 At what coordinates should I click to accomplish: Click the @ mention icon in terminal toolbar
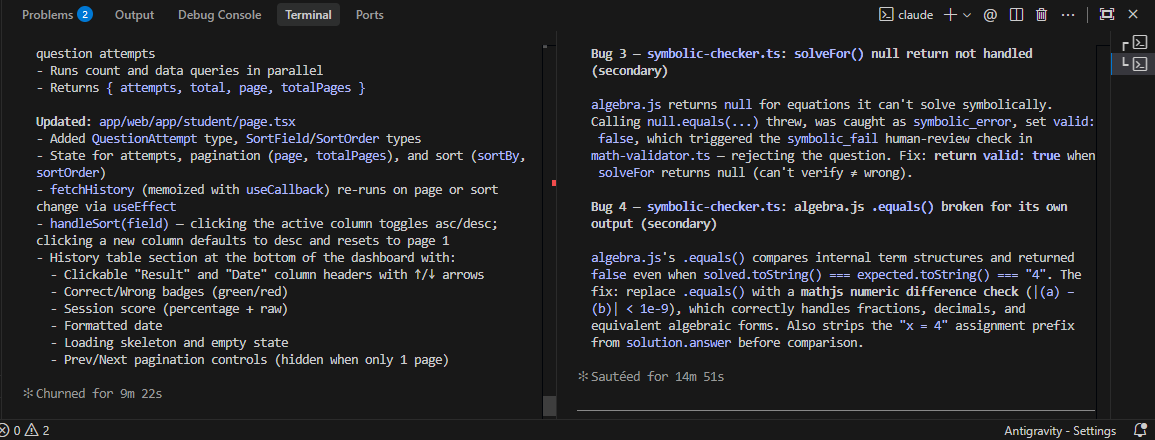(x=991, y=15)
